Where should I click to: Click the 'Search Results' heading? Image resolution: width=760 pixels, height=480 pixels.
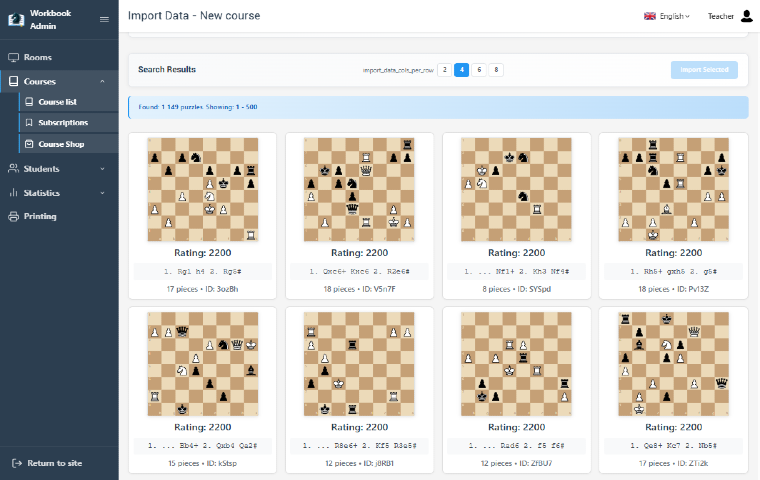click(167, 69)
